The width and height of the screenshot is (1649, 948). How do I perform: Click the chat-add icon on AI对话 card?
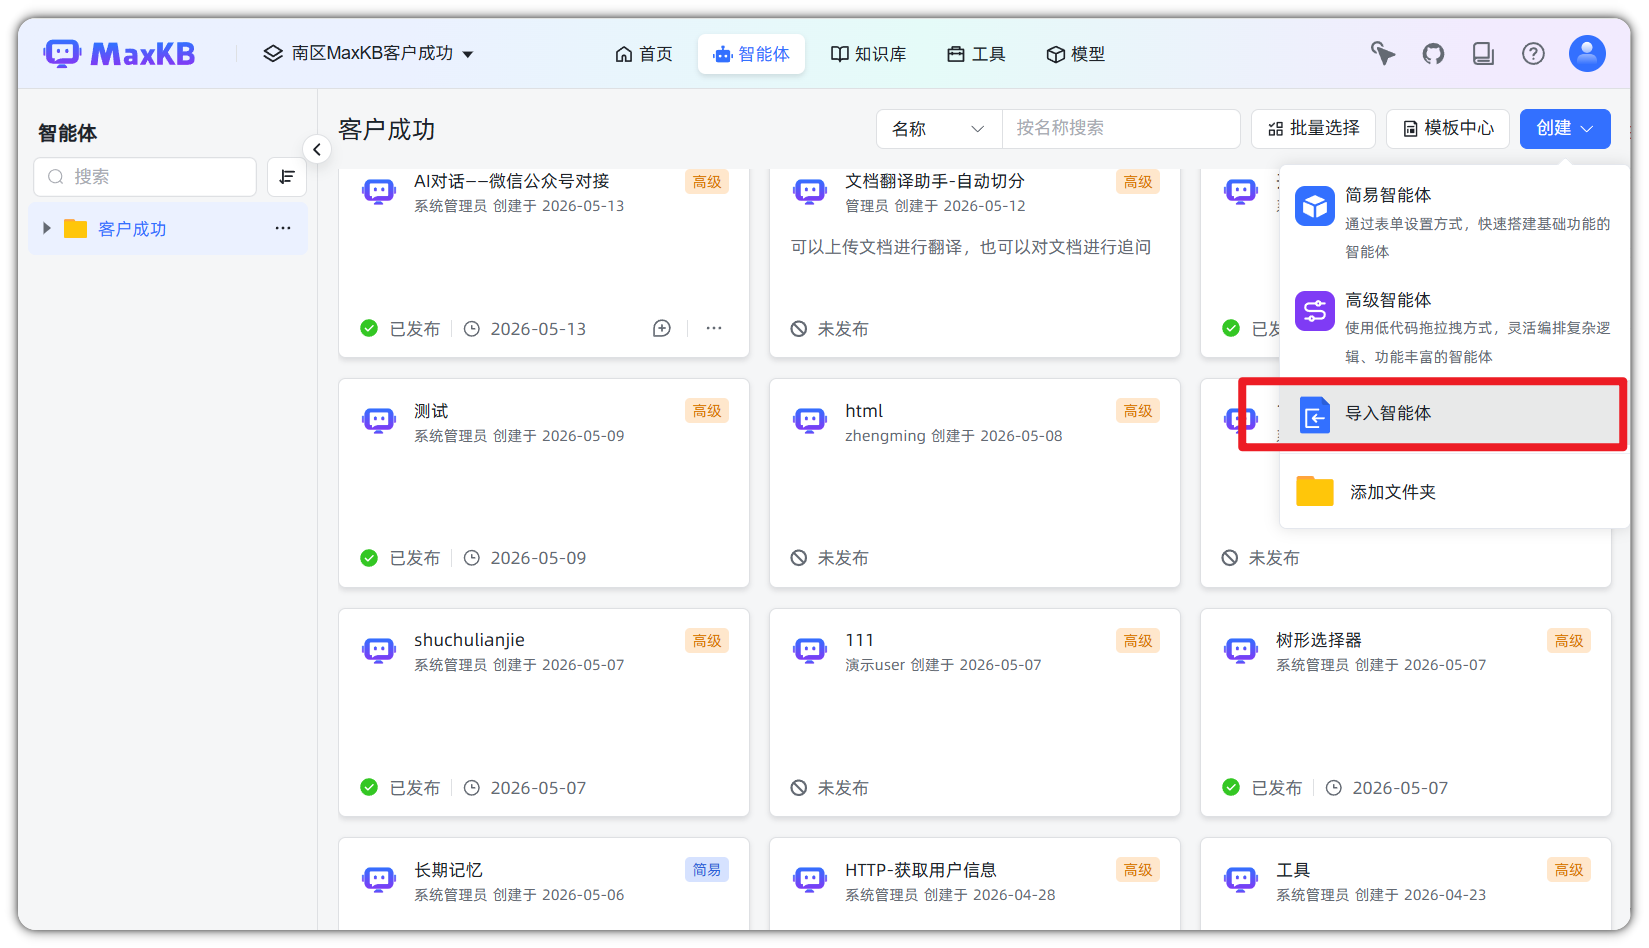pos(662,328)
